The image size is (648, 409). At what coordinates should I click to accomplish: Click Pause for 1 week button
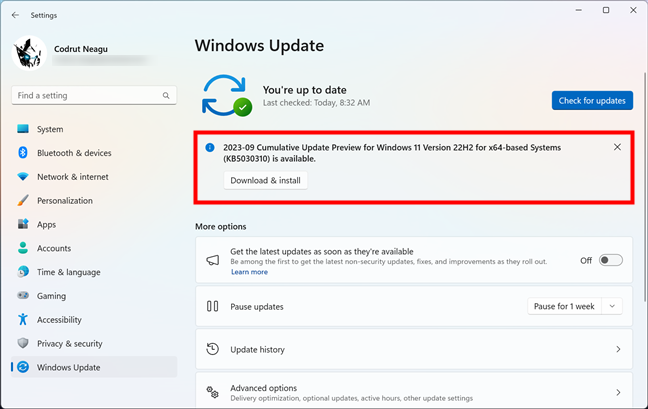(x=564, y=307)
